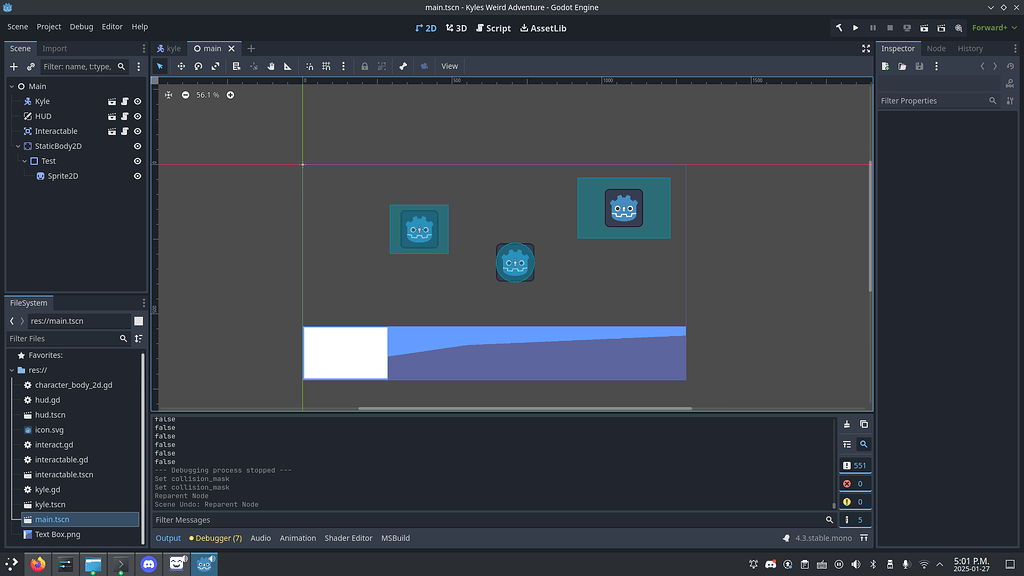The width and height of the screenshot is (1024, 576).
Task: Add a new scene tab
Action: point(251,48)
